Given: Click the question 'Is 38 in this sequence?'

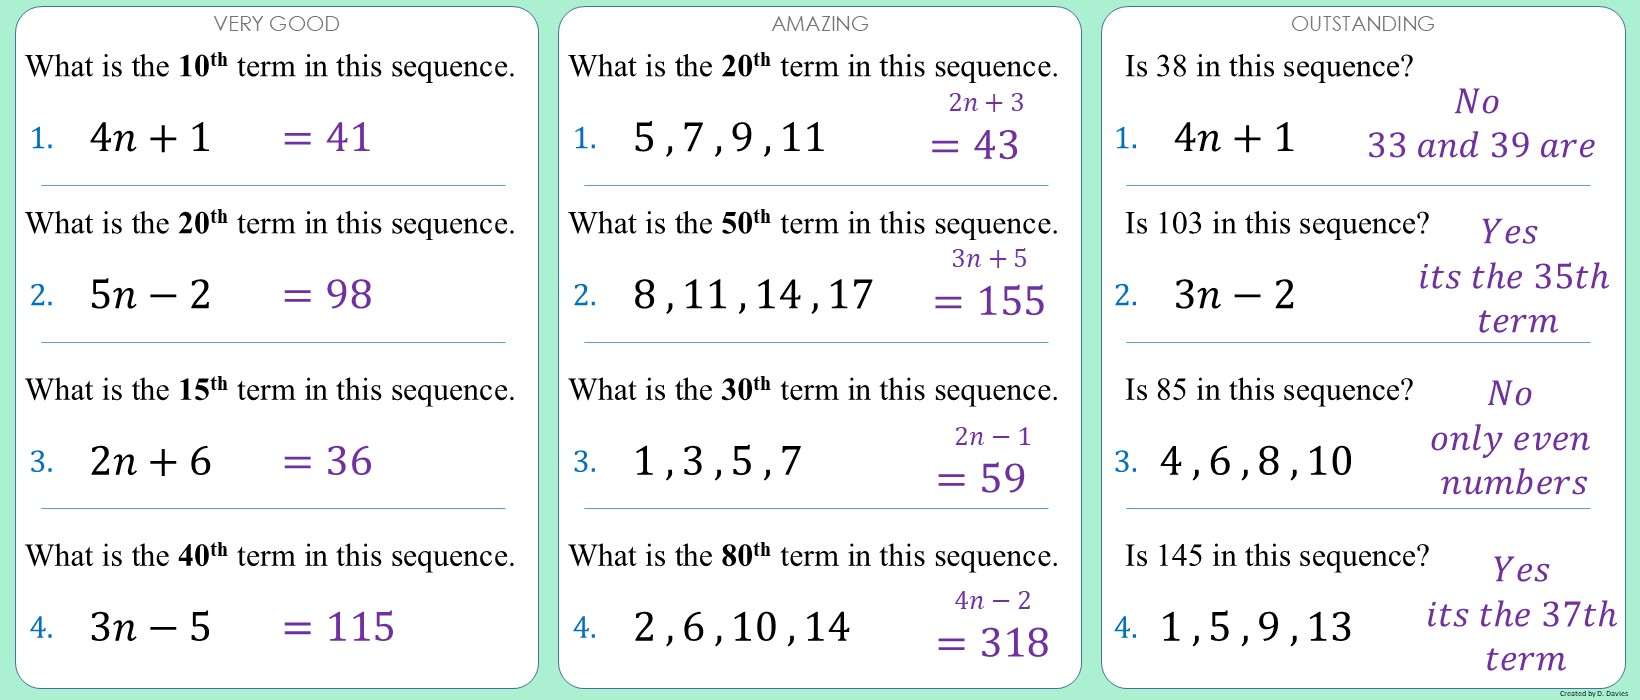Looking at the screenshot, I should point(1269,67).
